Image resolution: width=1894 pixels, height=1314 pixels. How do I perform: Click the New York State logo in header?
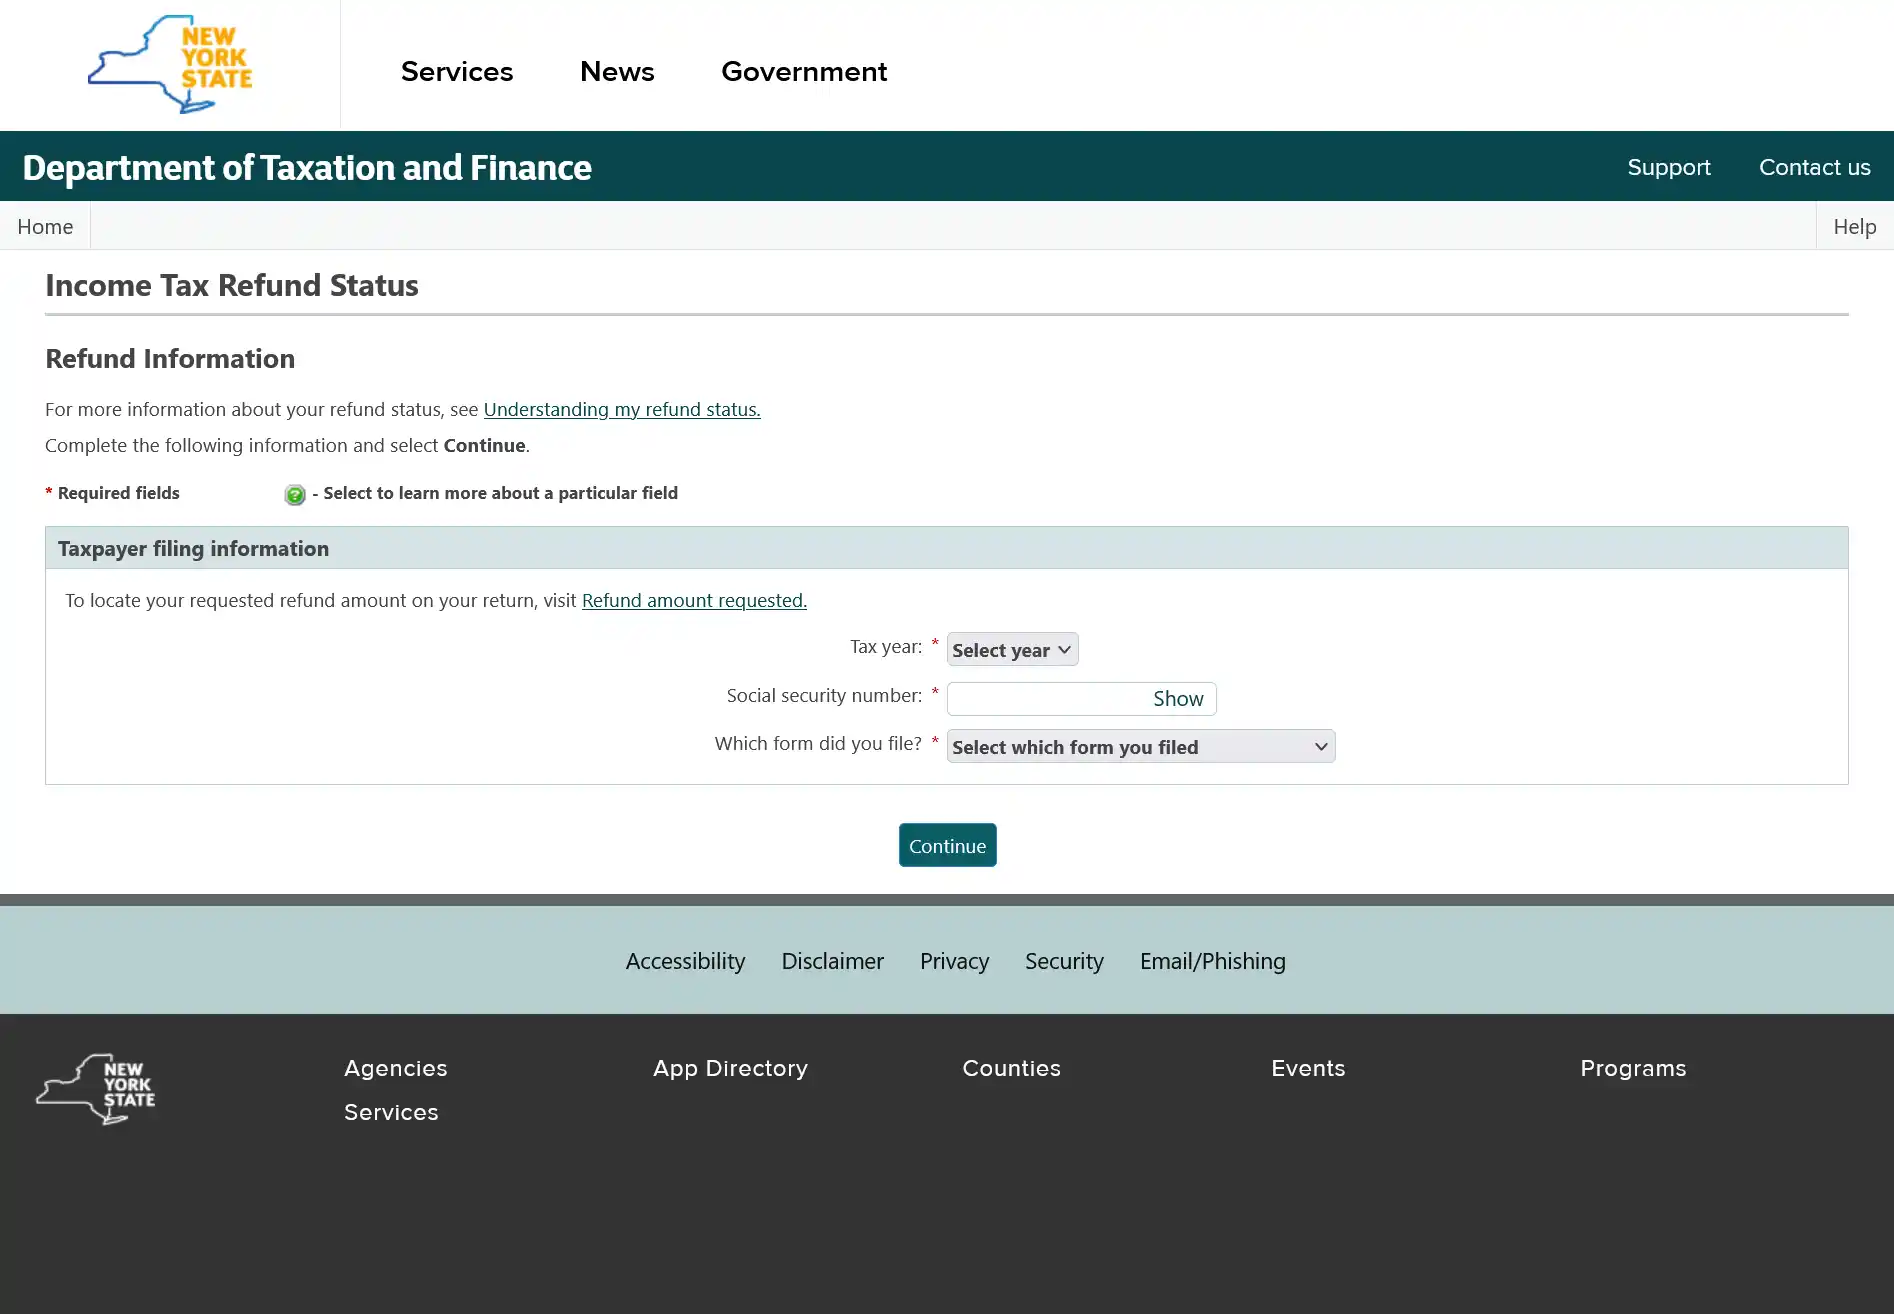[x=170, y=64]
